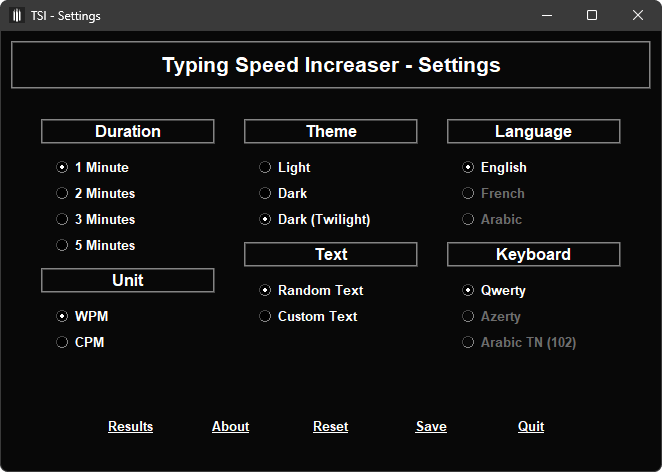Select the Qwerty keyboard layout
The height and width of the screenshot is (472, 662).
tap(468, 291)
